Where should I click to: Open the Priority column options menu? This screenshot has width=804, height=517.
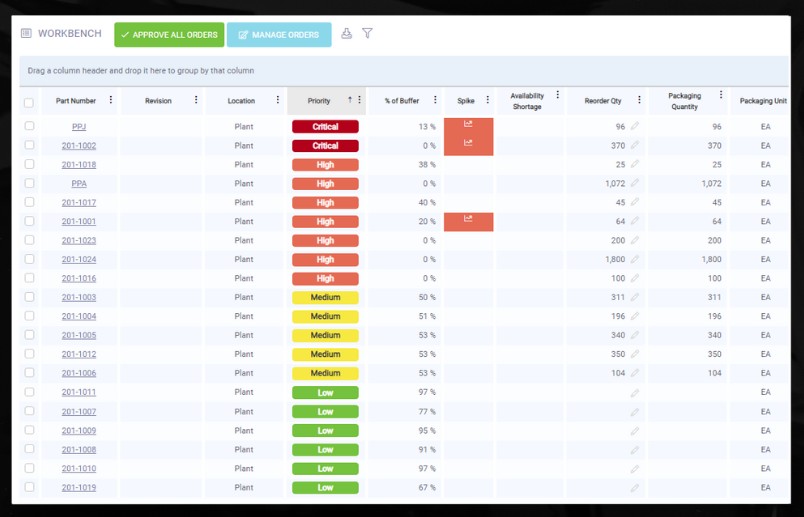click(x=360, y=100)
